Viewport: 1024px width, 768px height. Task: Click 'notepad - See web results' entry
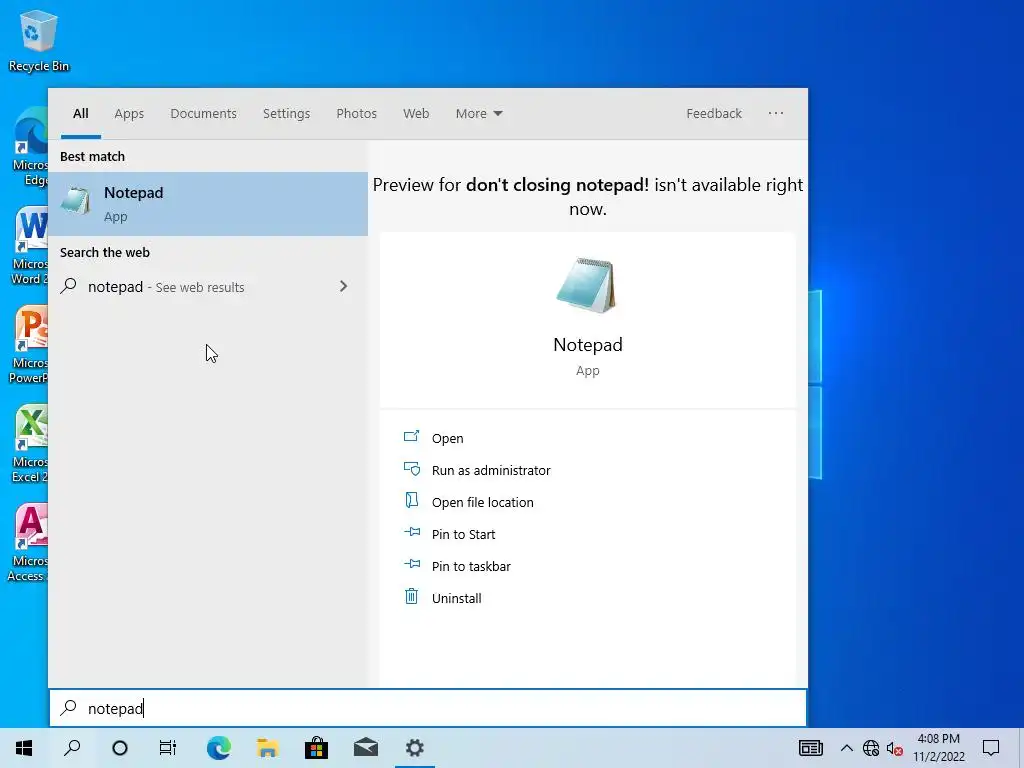click(x=208, y=287)
